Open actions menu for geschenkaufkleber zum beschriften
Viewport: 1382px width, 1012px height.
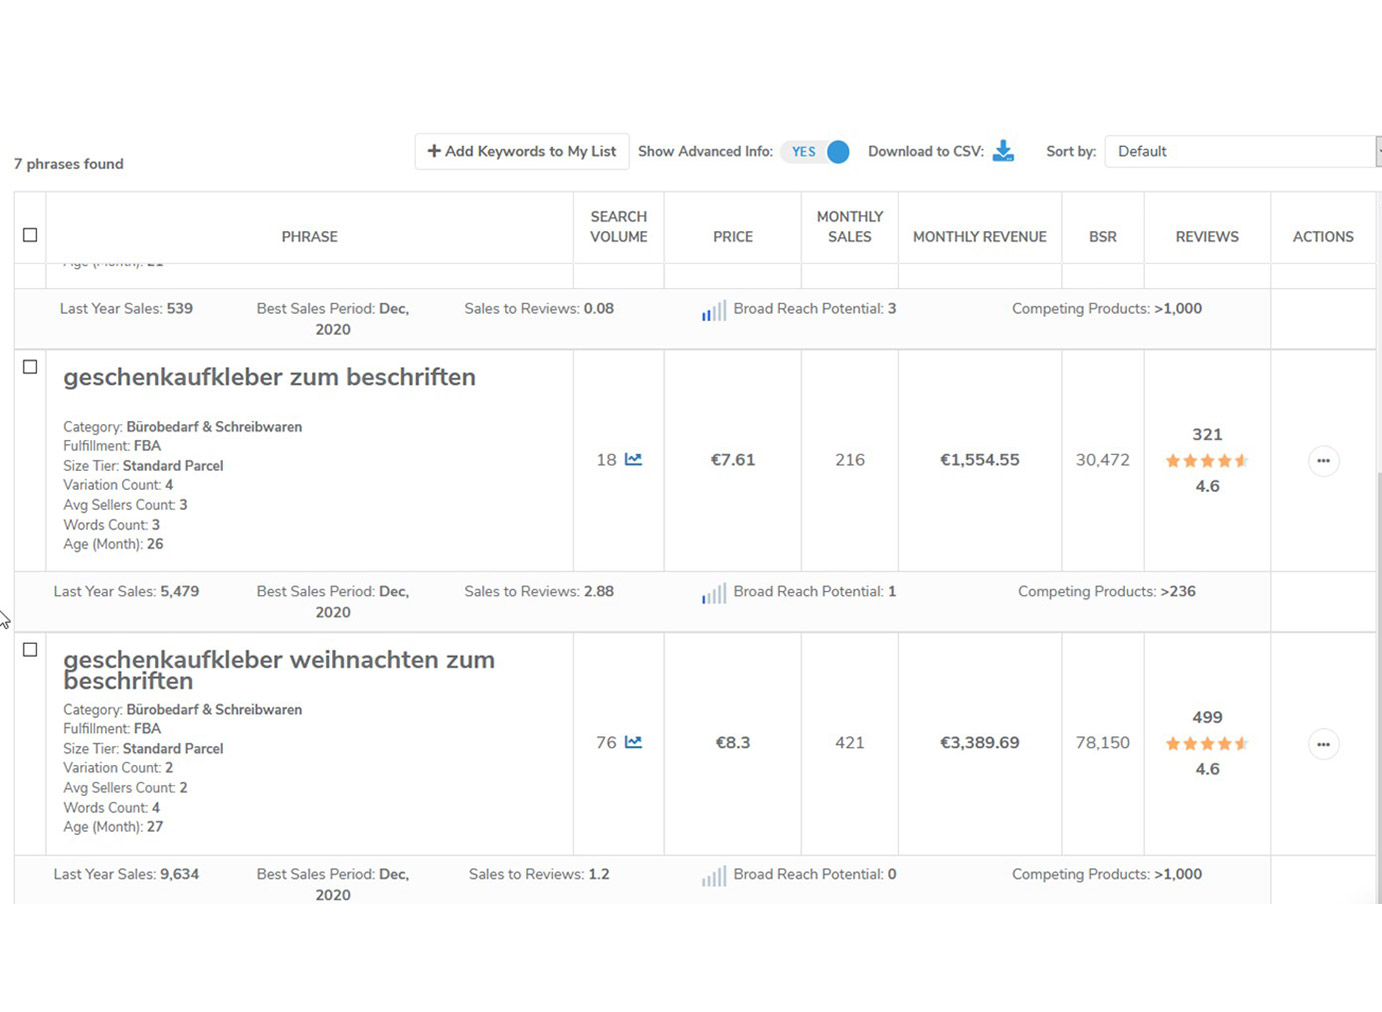[x=1323, y=461]
